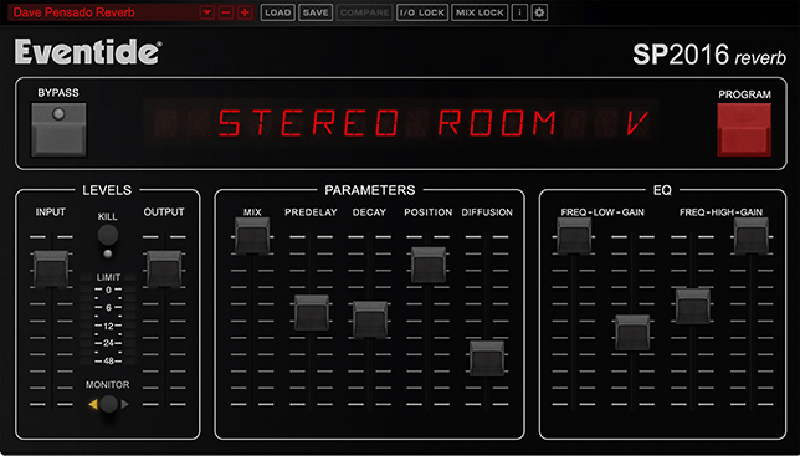Click the DIFFUSION fader handle
The height and width of the screenshot is (456, 800).
tap(487, 359)
